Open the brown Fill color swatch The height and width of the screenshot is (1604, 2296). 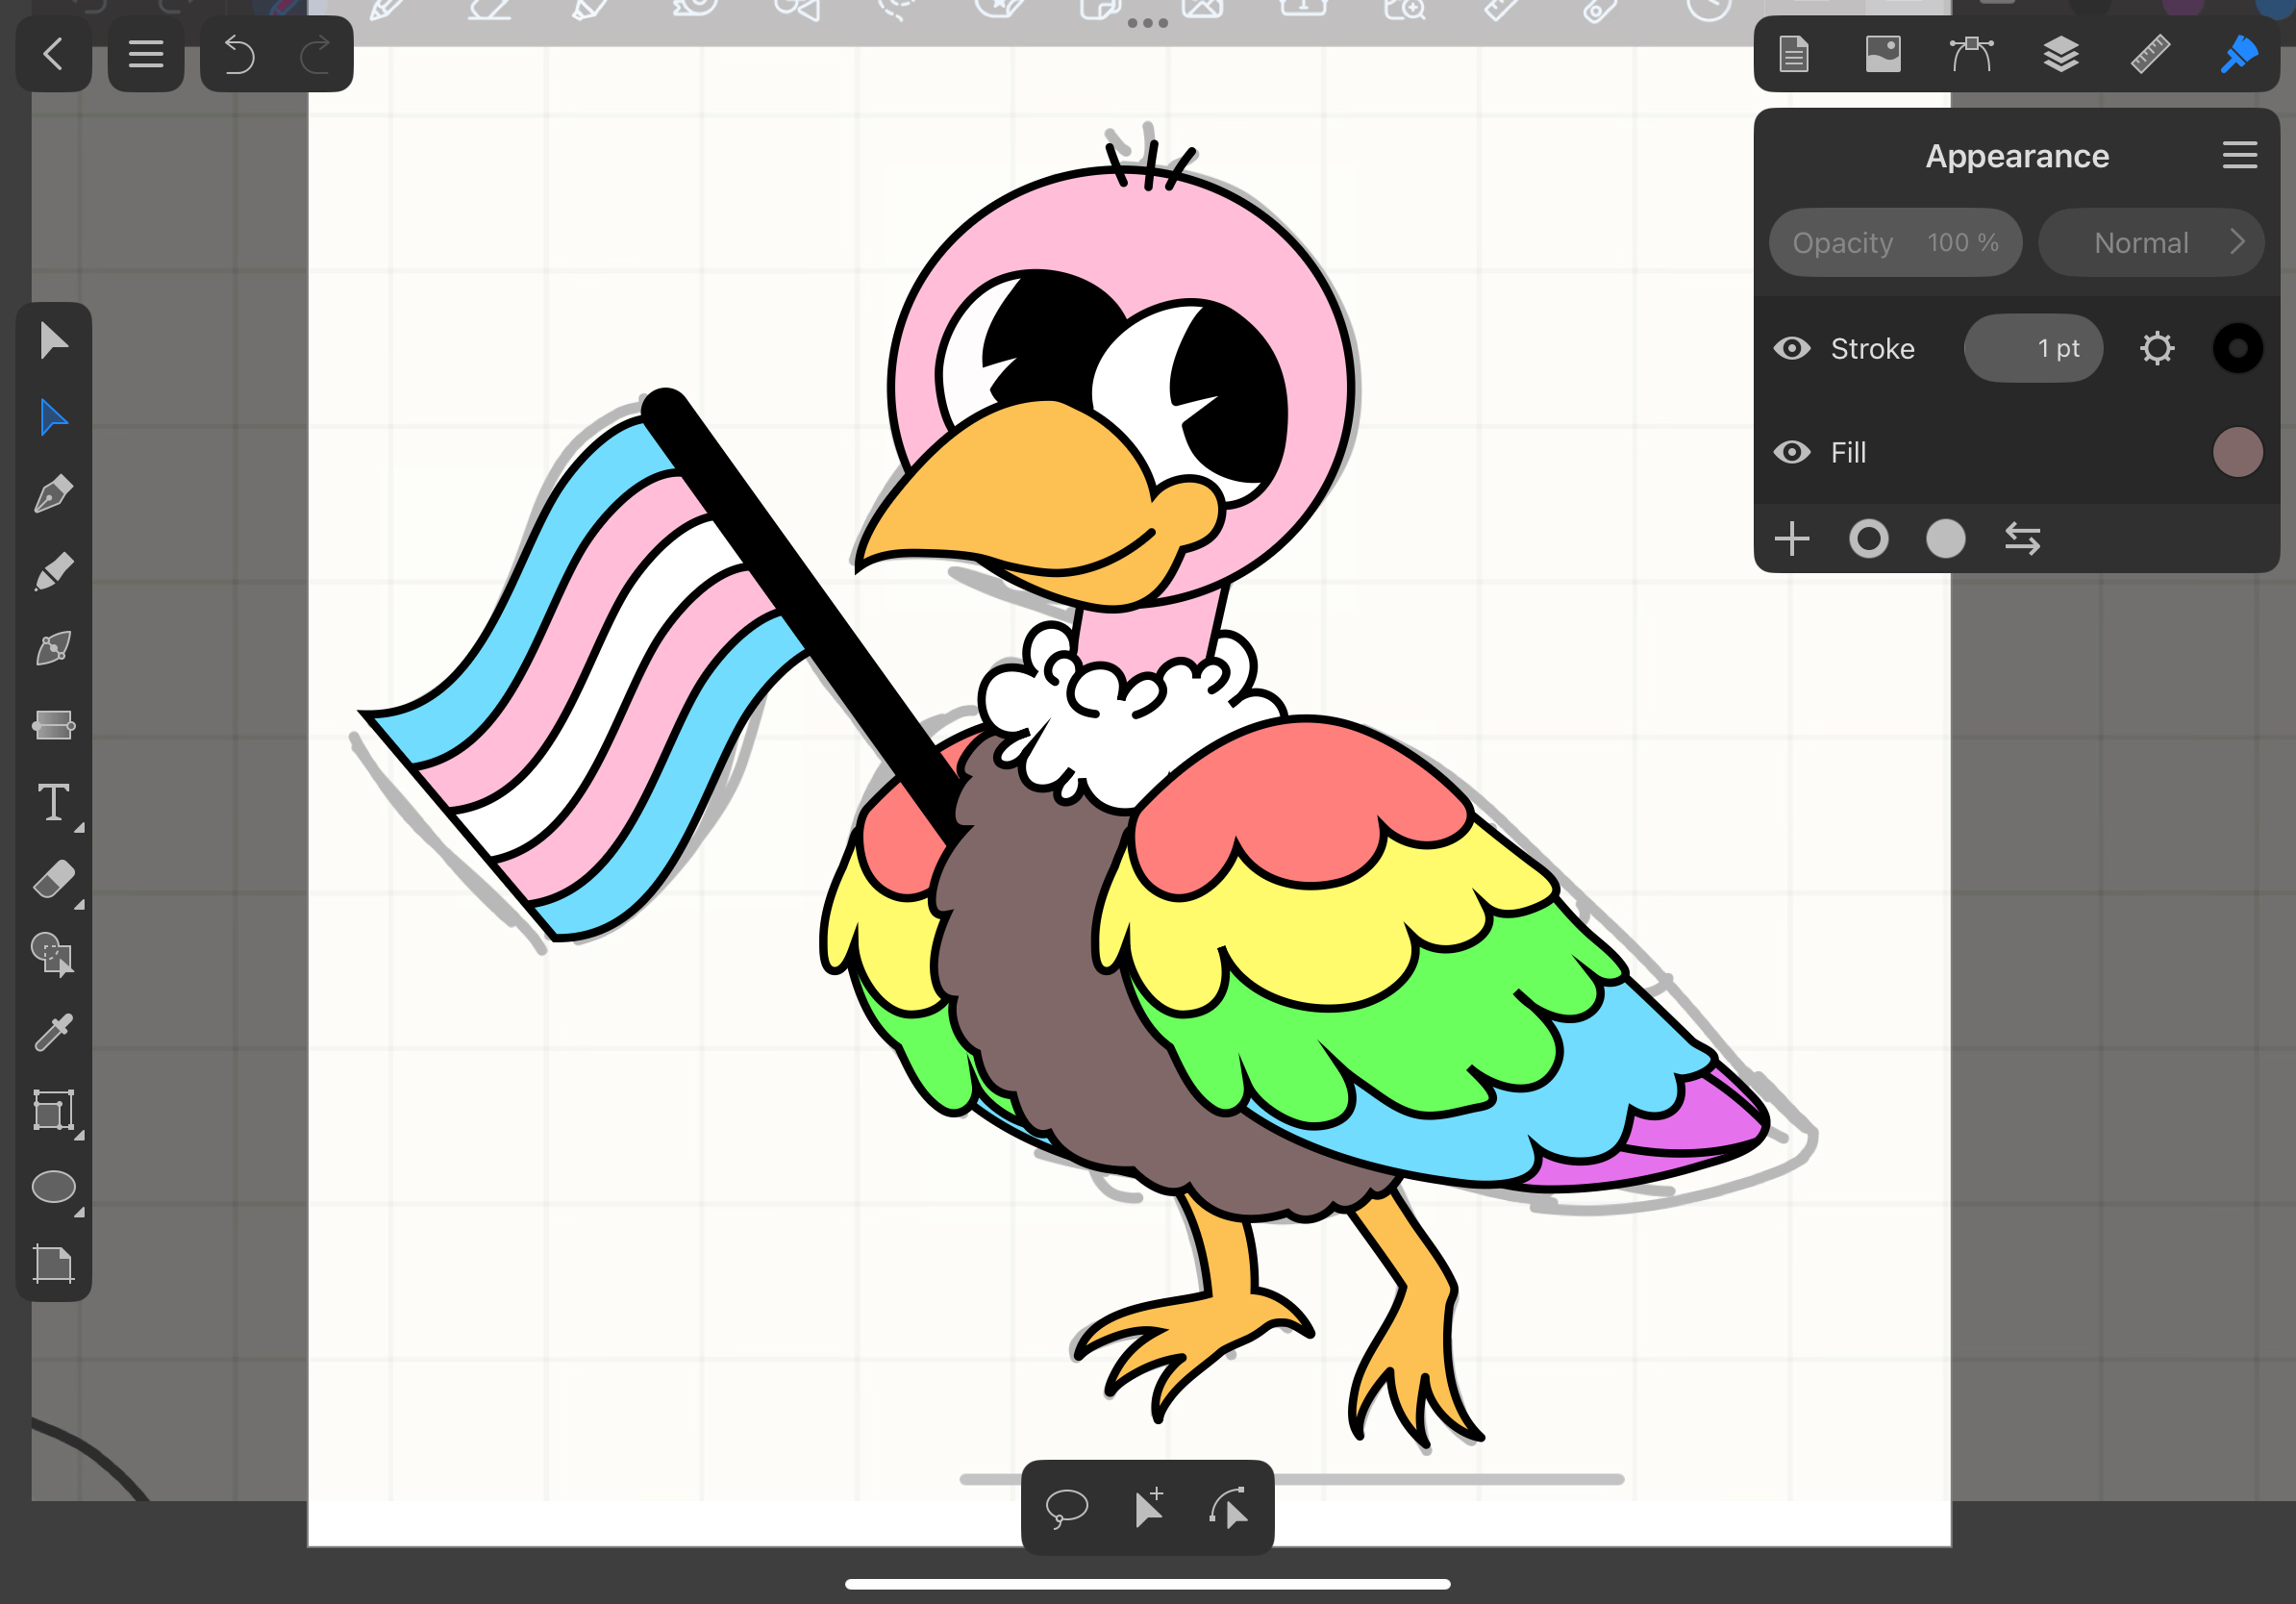(x=2237, y=452)
